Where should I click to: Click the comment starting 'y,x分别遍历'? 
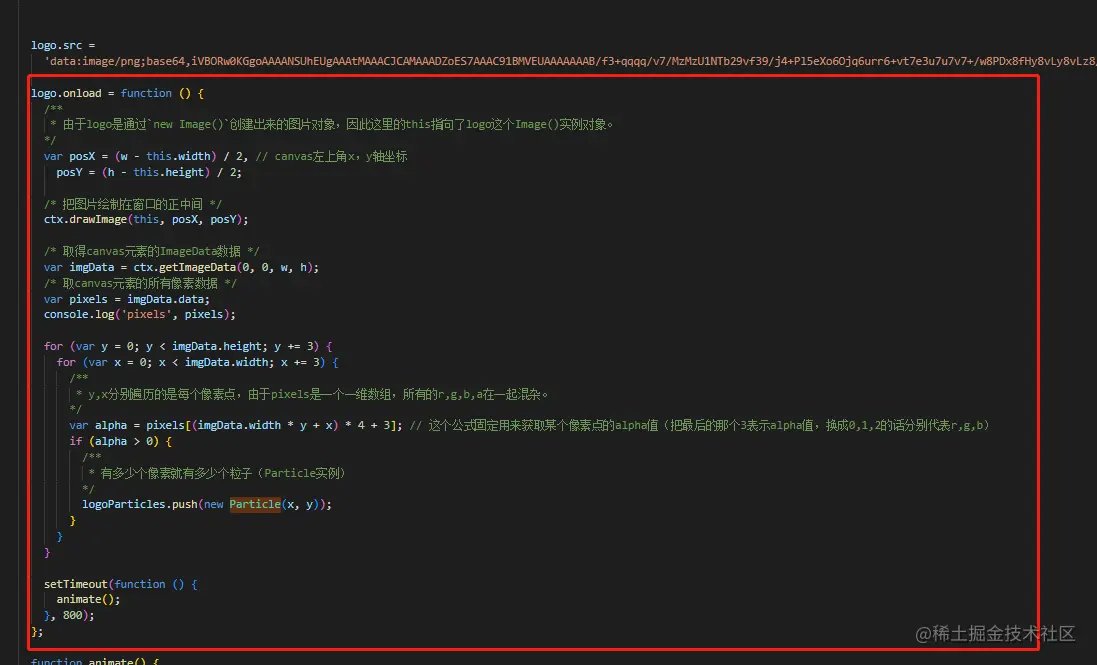(311, 394)
